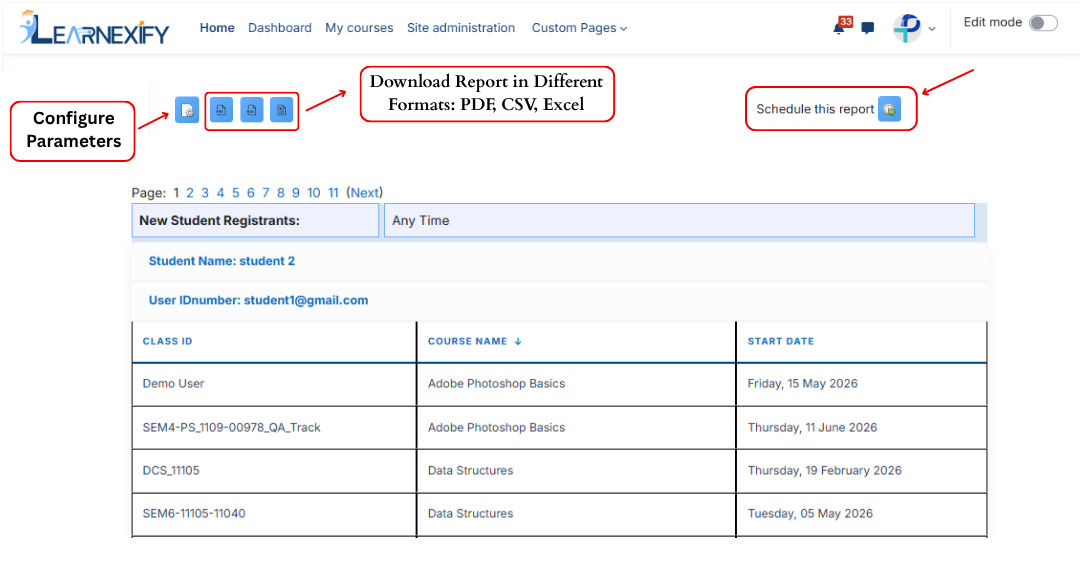Image resolution: width=1080 pixels, height=566 pixels.
Task: Click the Friday, 15 May 2026 cell
Action: (x=861, y=384)
